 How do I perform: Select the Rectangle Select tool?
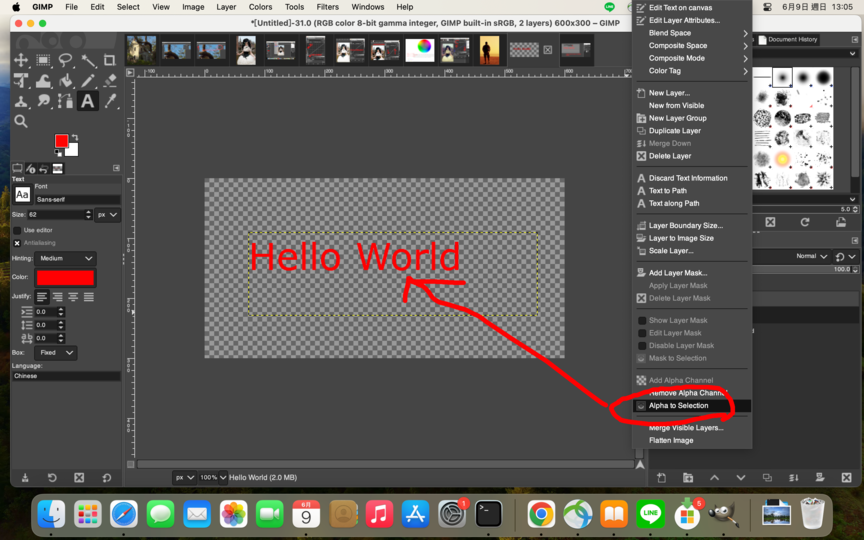[43, 61]
